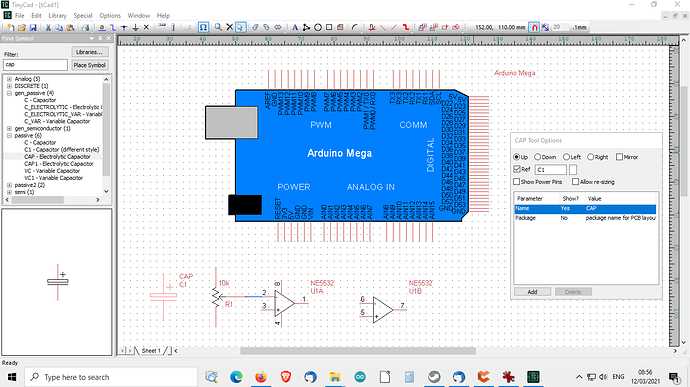
Task: Select CAP - Electrolytic Capacitor in the tree
Action: [57, 157]
